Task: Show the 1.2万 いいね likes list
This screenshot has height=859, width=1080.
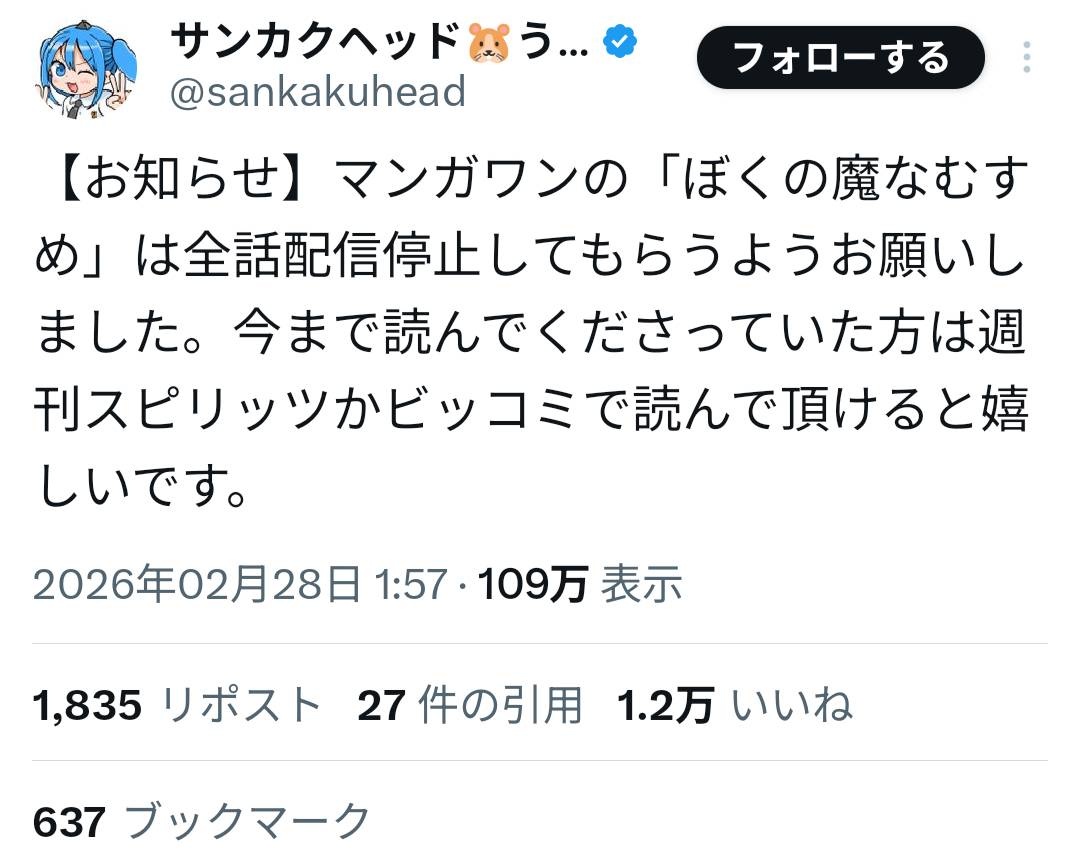Action: click(735, 706)
